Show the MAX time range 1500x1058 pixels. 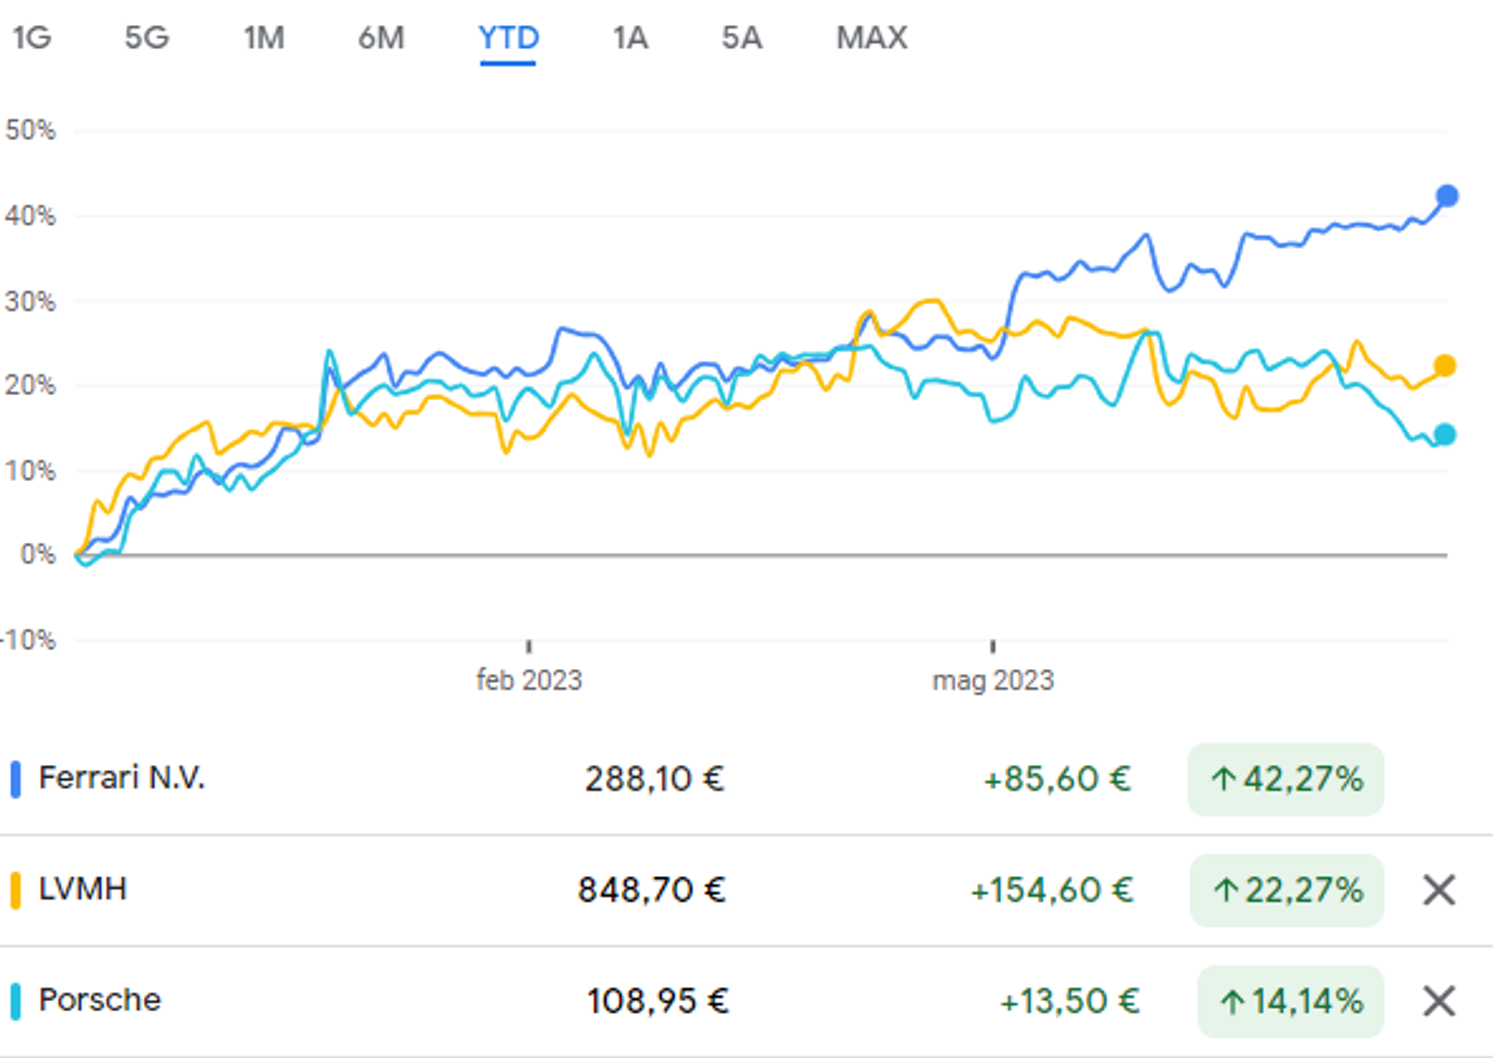[872, 38]
